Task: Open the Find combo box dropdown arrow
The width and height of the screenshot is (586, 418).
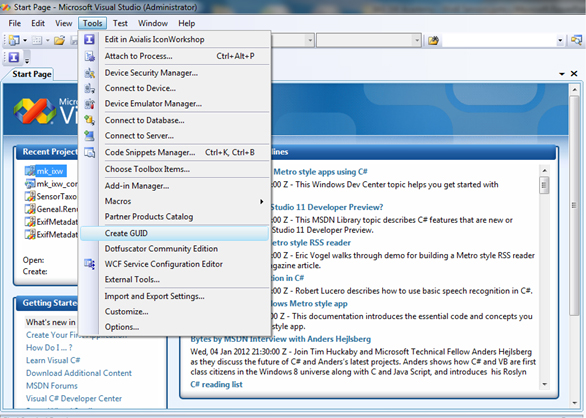Action: pos(560,40)
